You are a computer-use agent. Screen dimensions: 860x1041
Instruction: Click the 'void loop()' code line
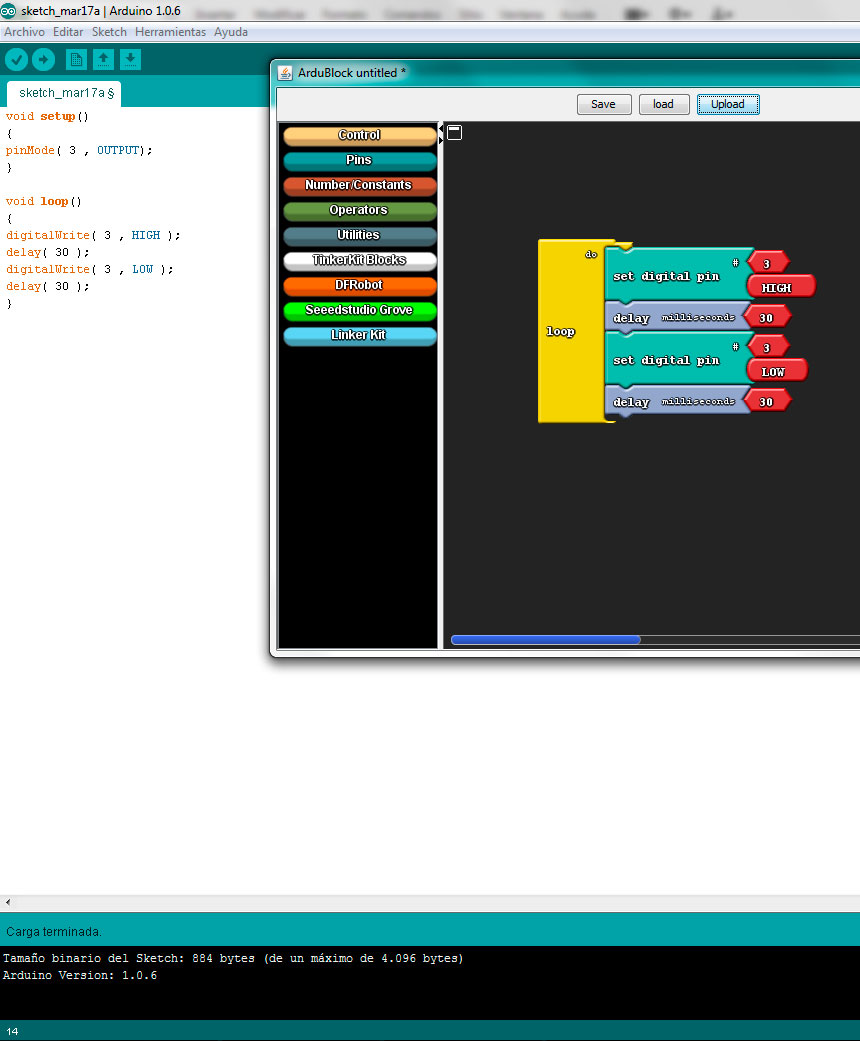coord(44,201)
